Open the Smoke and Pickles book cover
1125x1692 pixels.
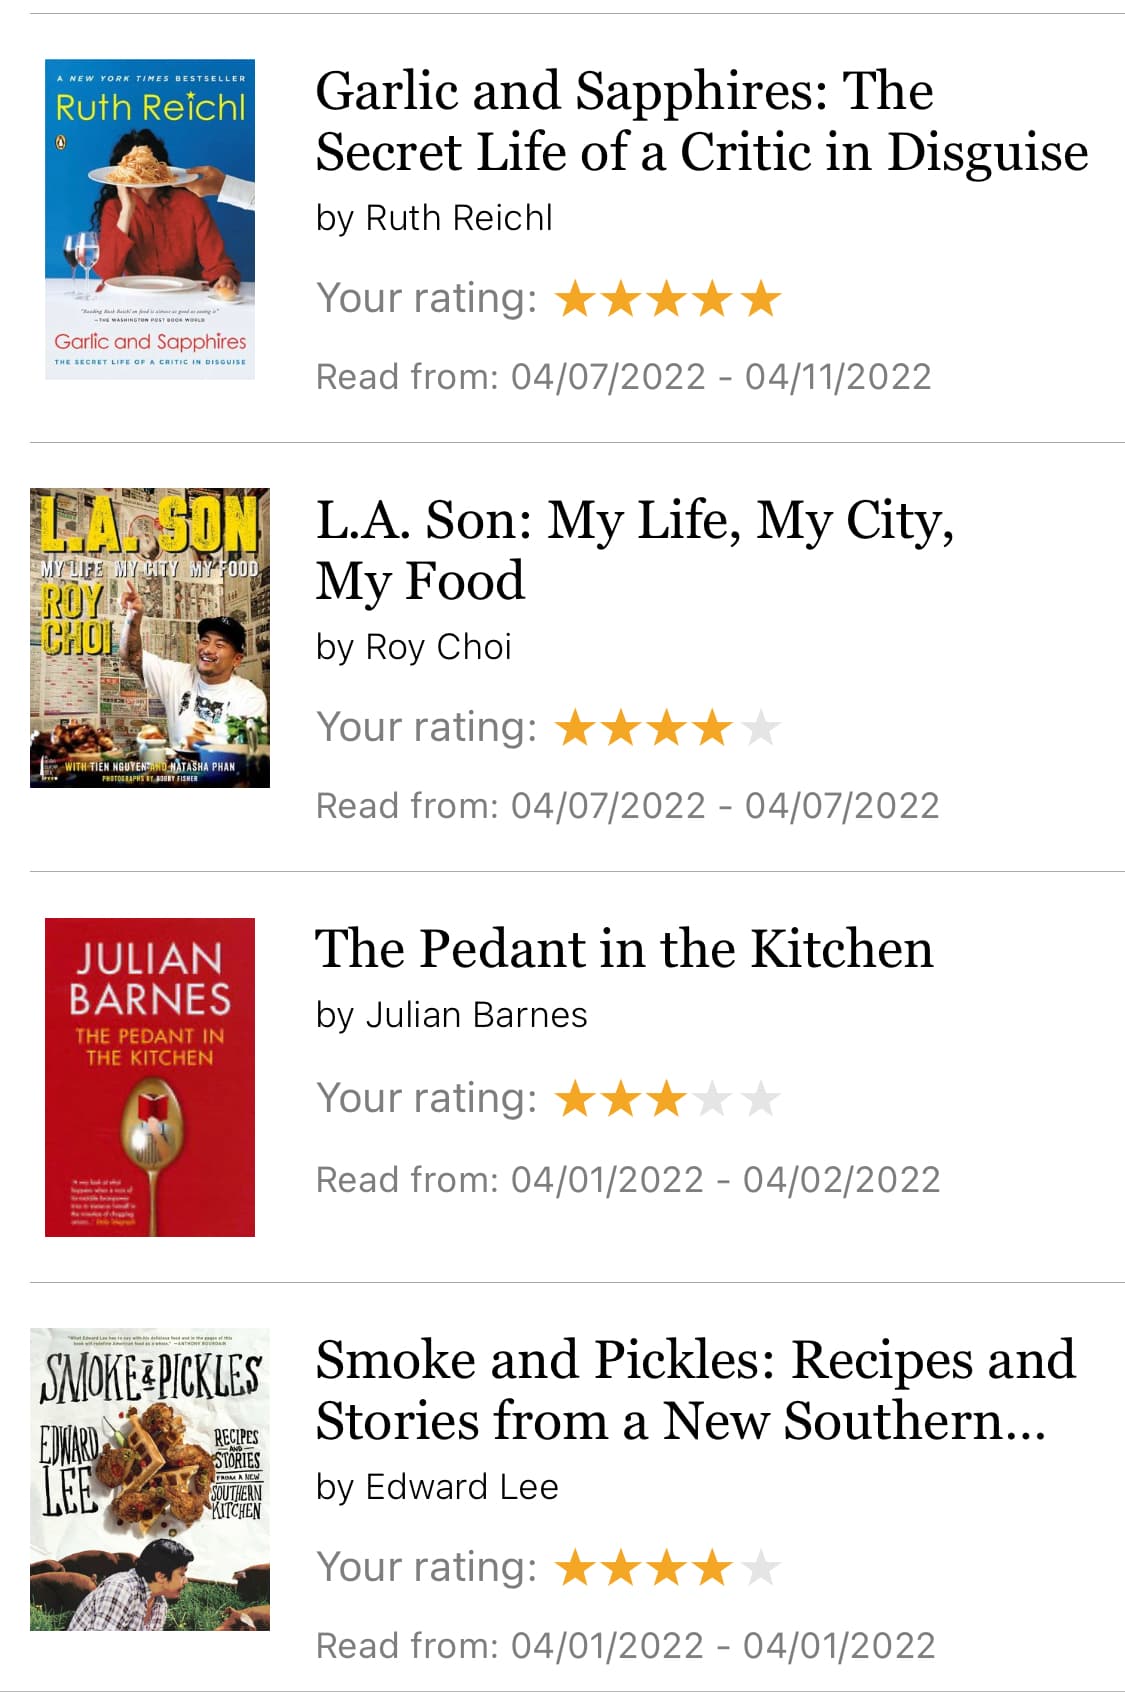pos(150,1479)
